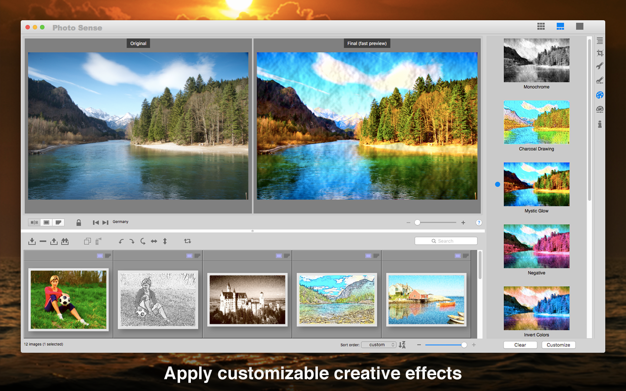Screen dimensions: 626x391
Task: Open the Sort order custom dropdown
Action: click(379, 345)
